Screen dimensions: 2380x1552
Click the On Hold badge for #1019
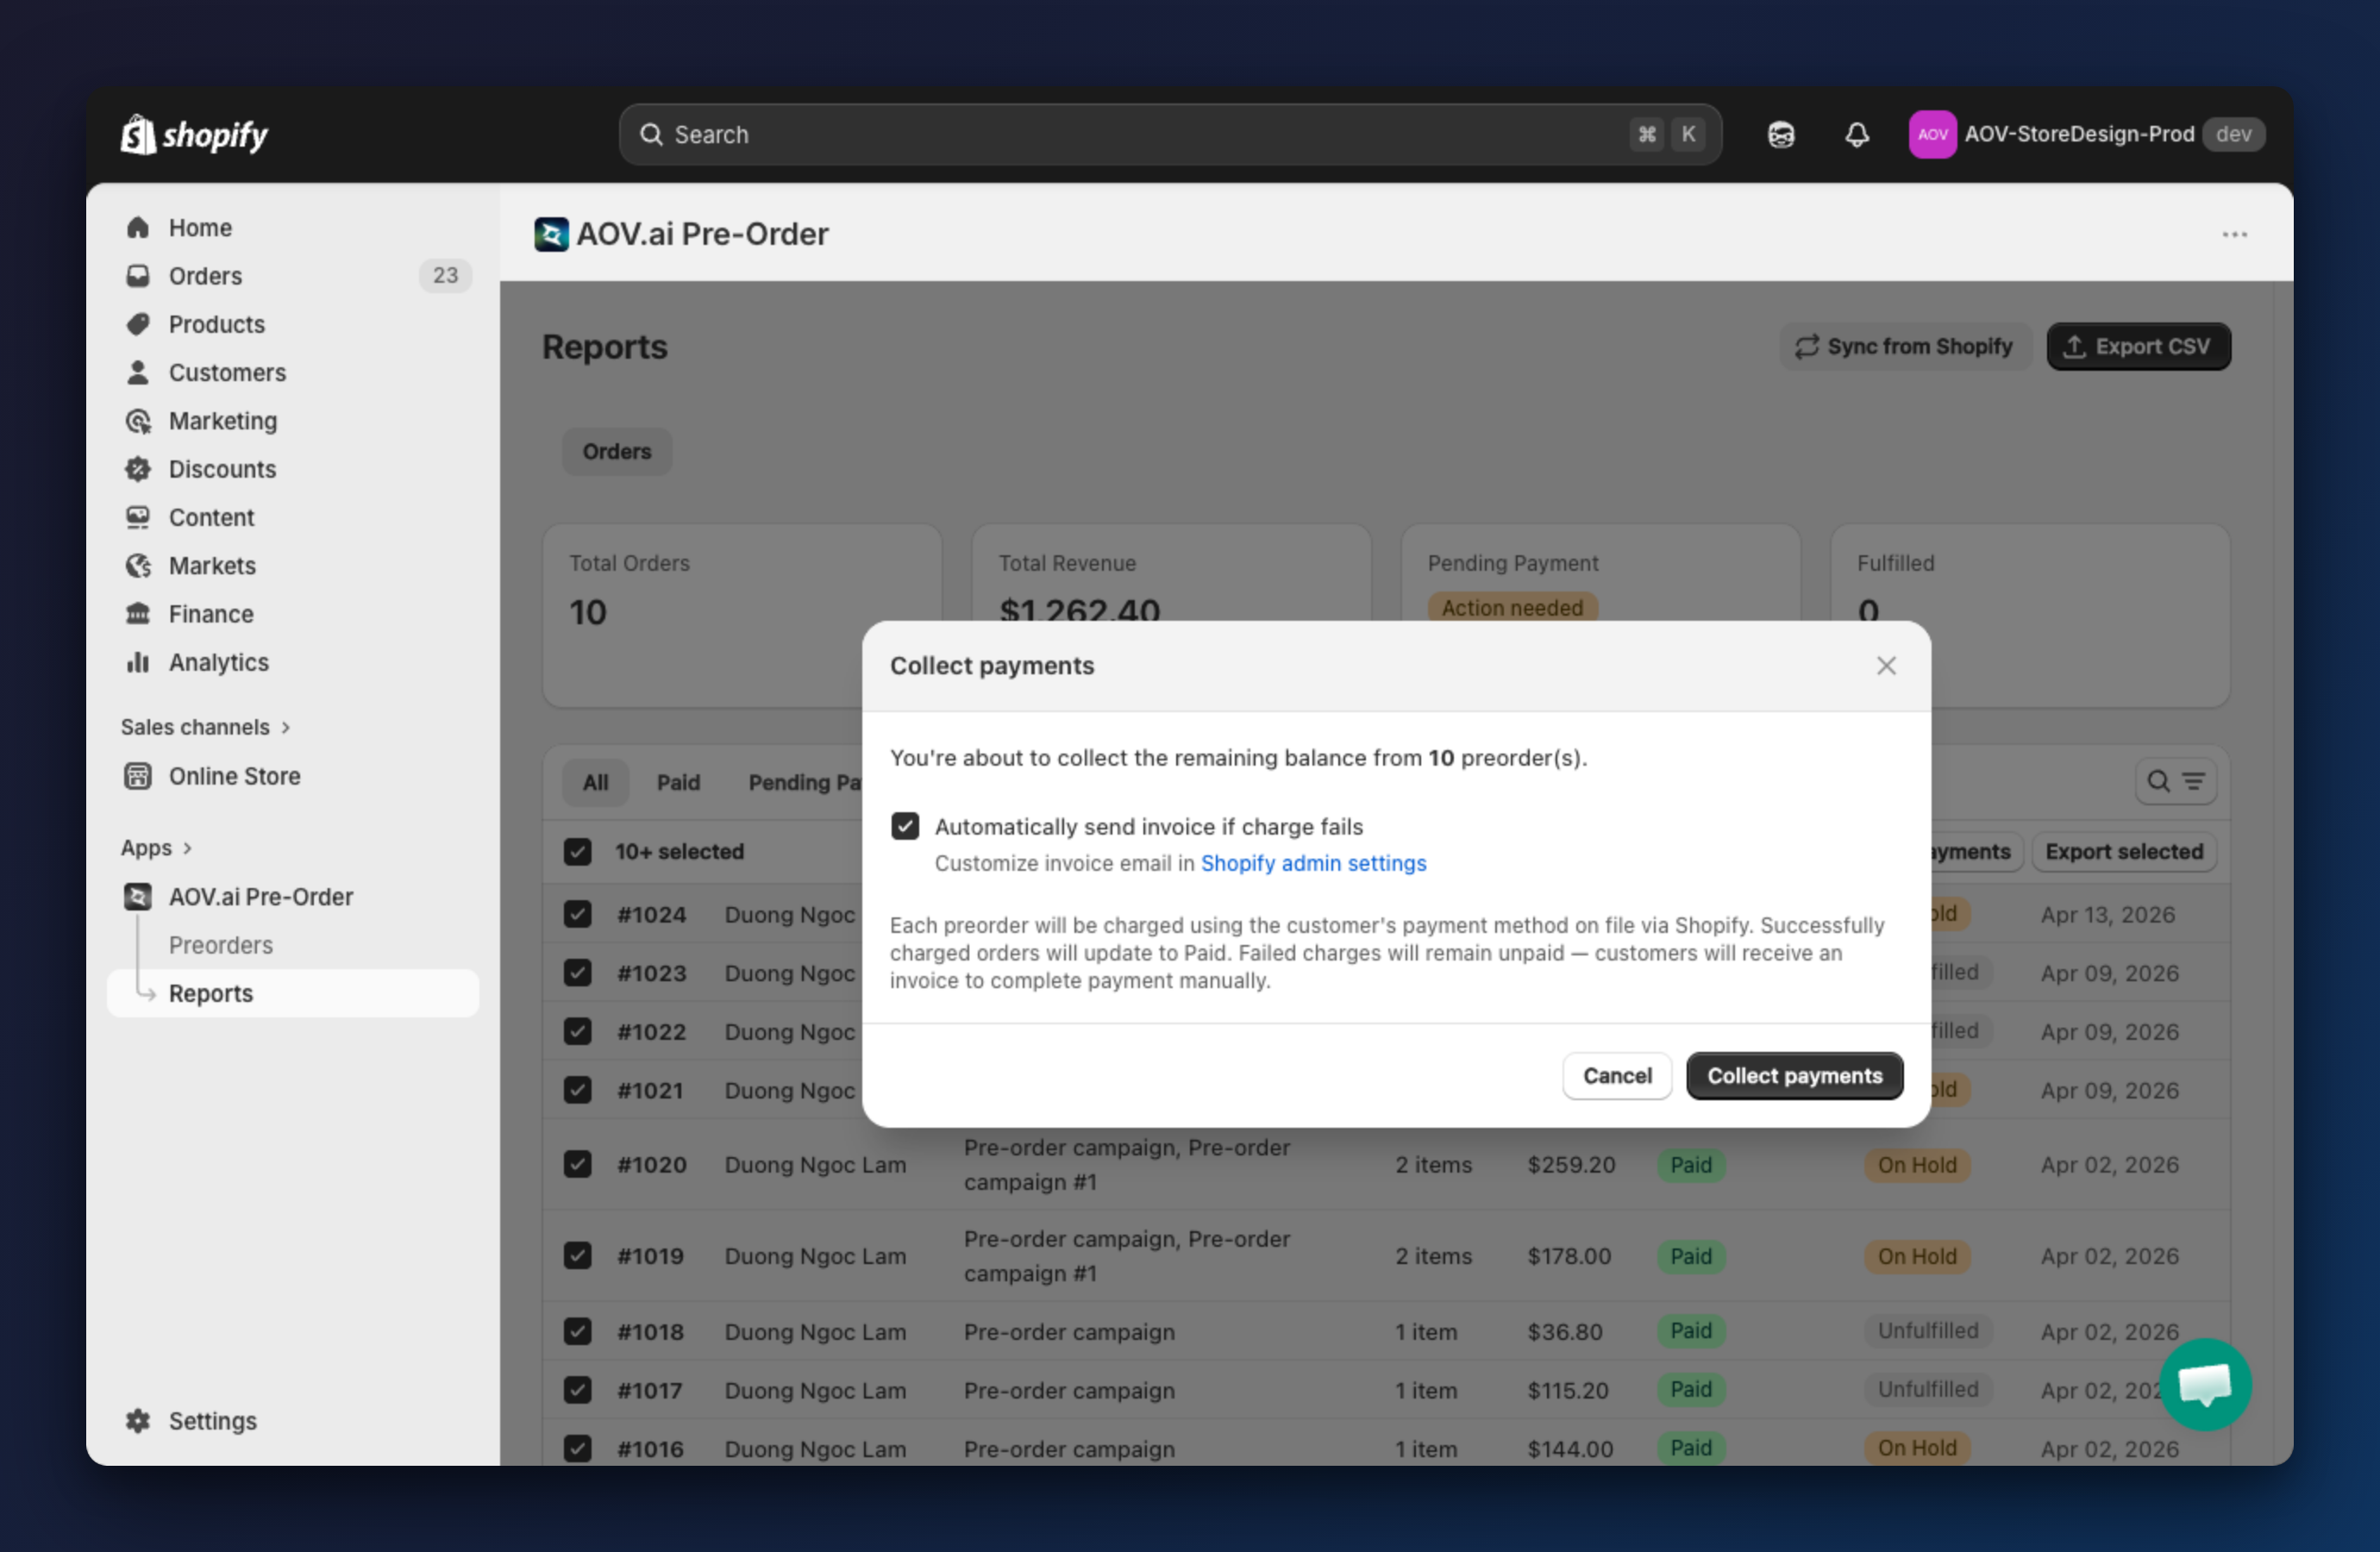click(1917, 1256)
